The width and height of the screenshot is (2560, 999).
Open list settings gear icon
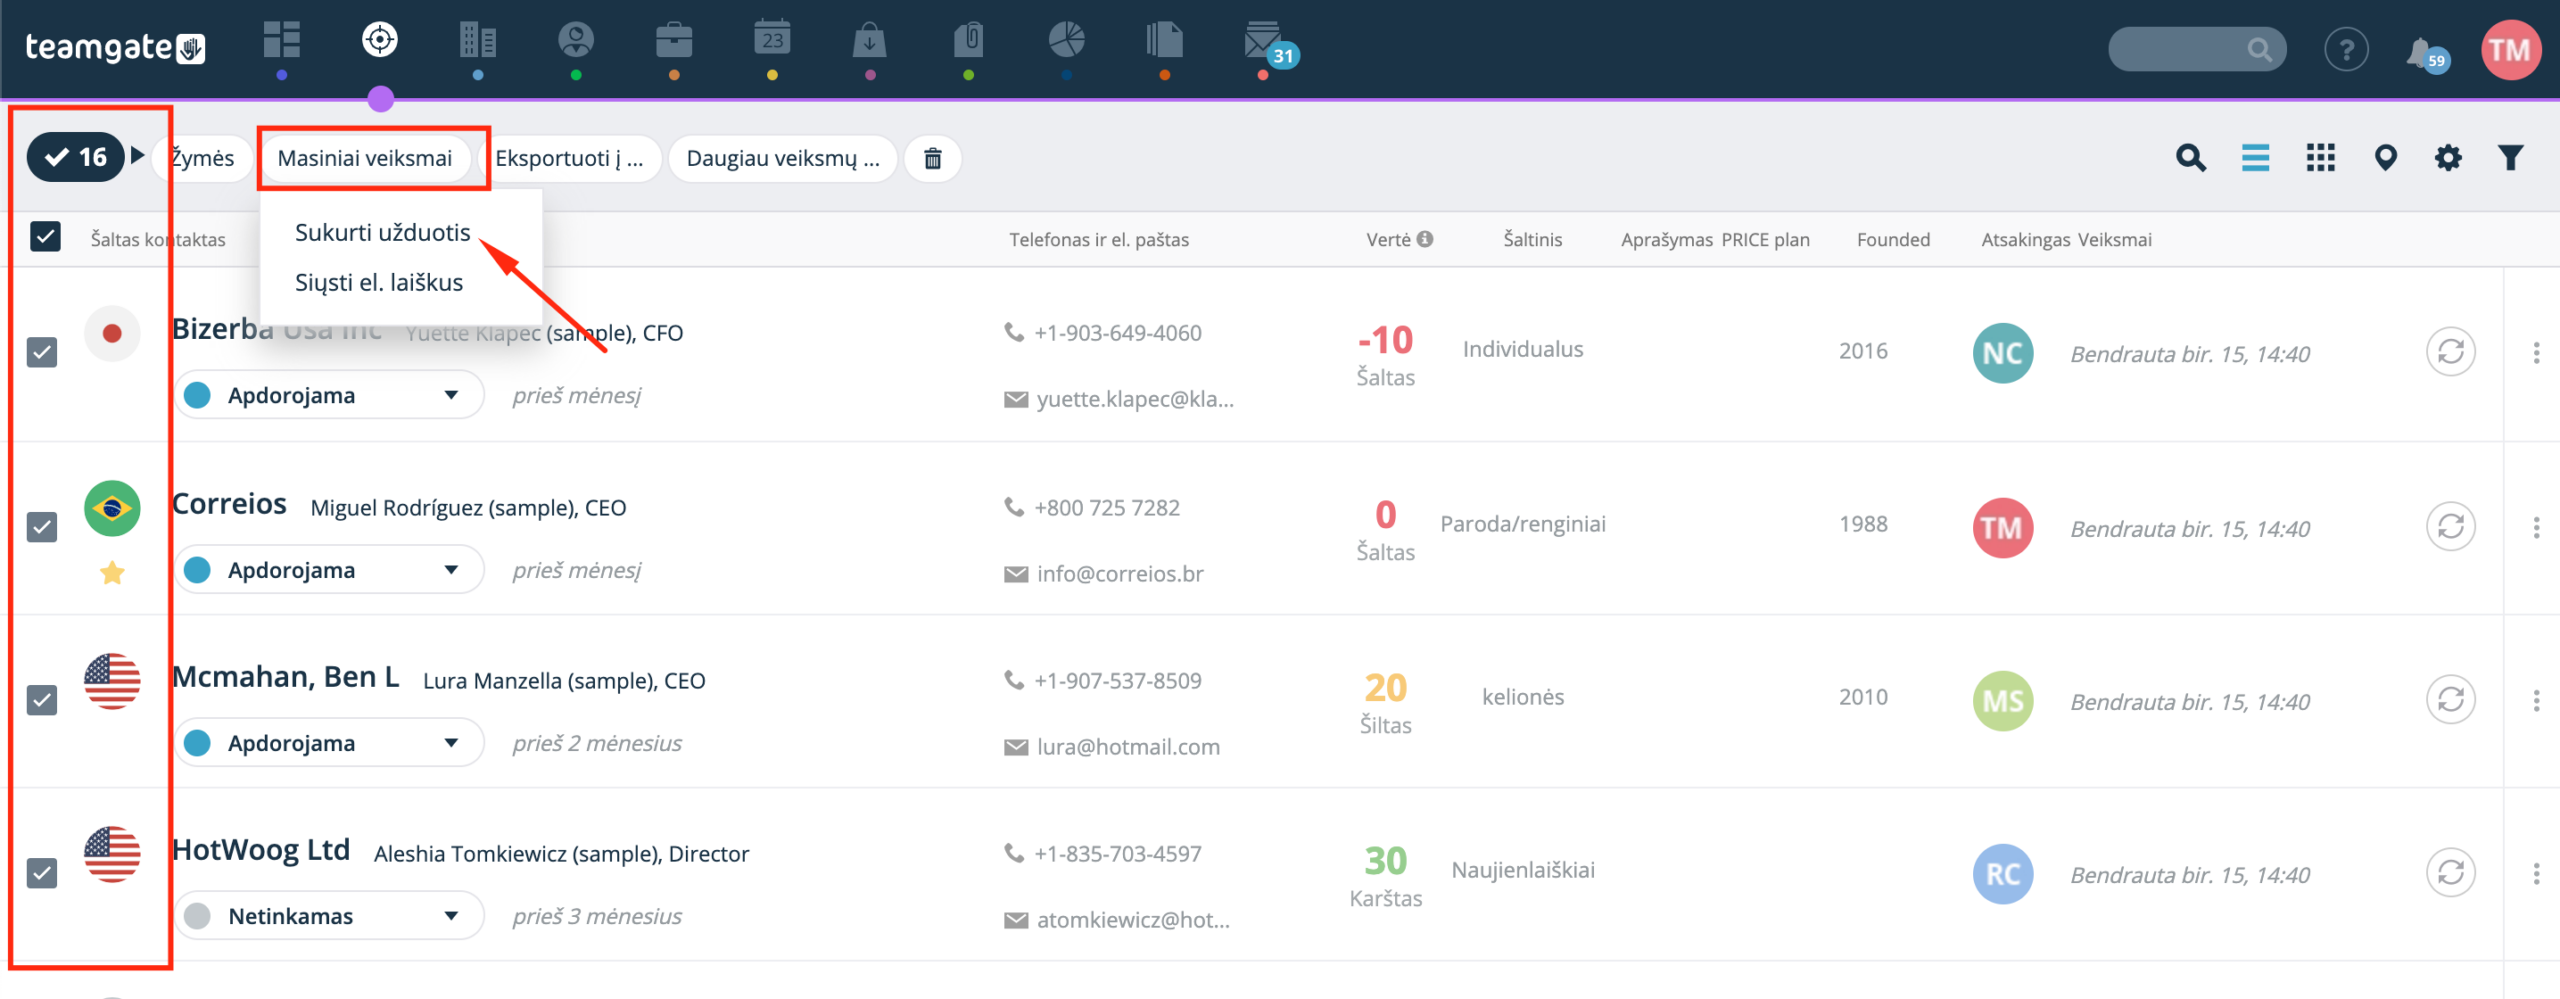(x=2448, y=157)
